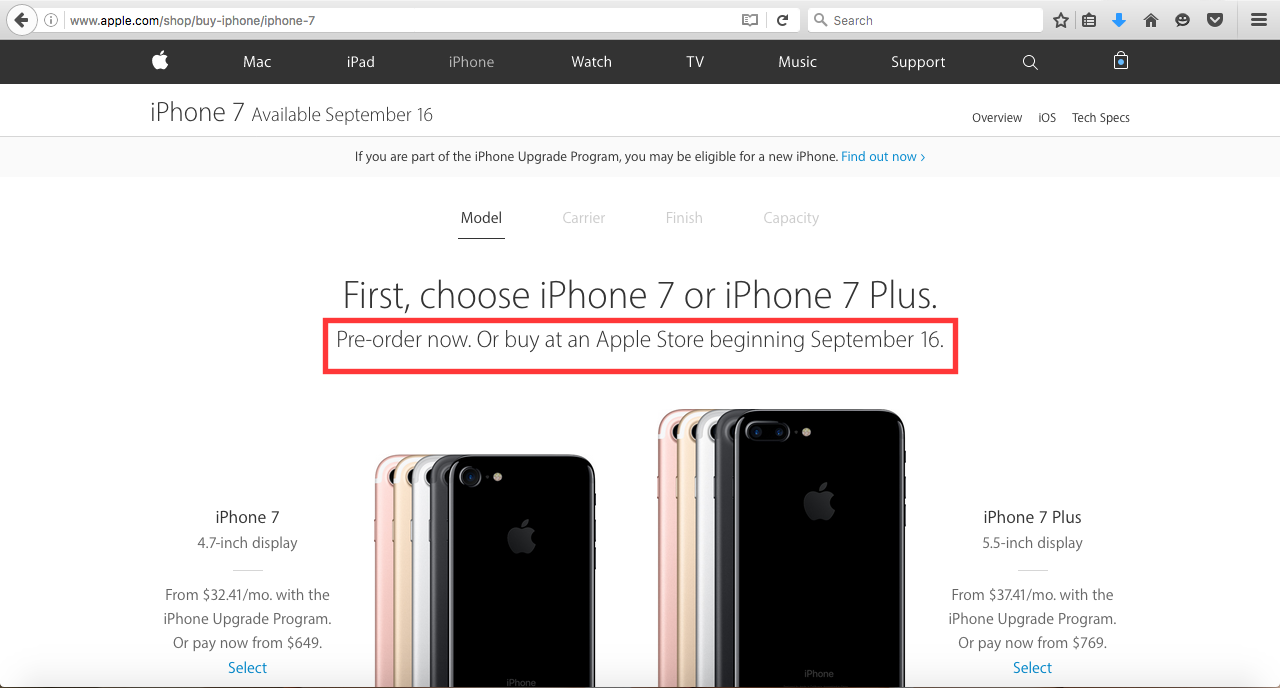Switch to the Capacity step tab
This screenshot has width=1280, height=688.
[x=791, y=218]
